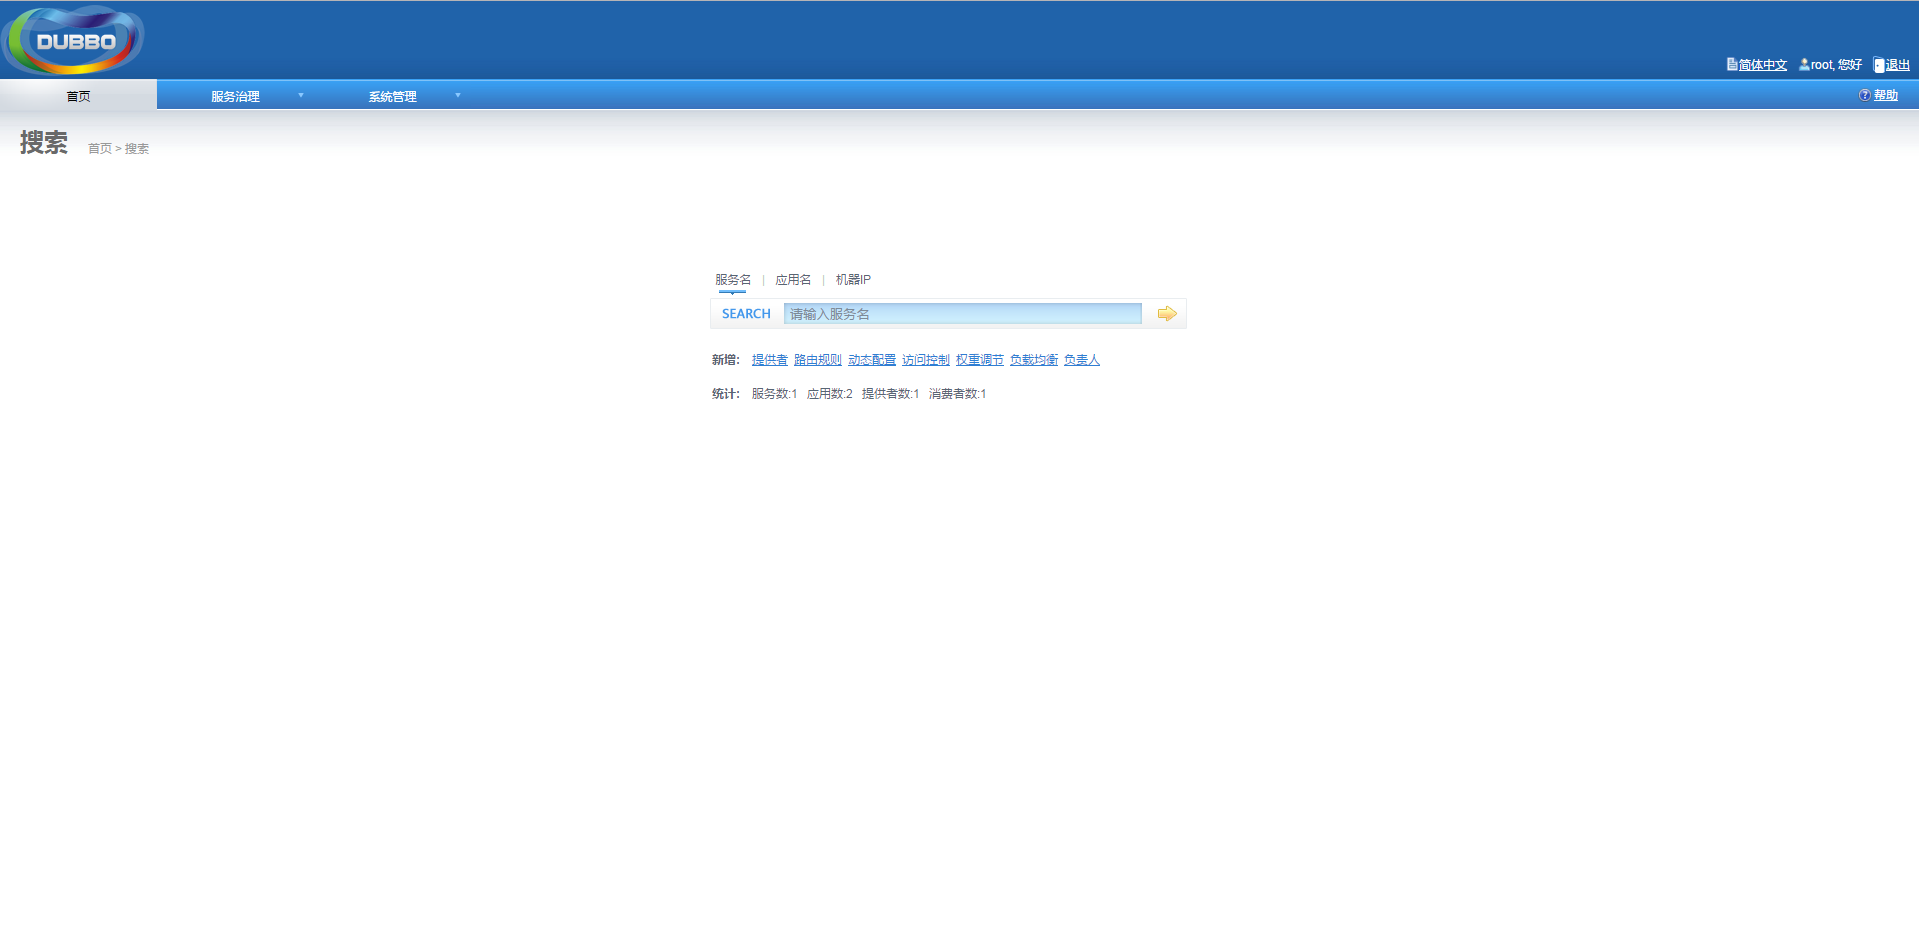Add a new 路由规则

[x=818, y=360]
